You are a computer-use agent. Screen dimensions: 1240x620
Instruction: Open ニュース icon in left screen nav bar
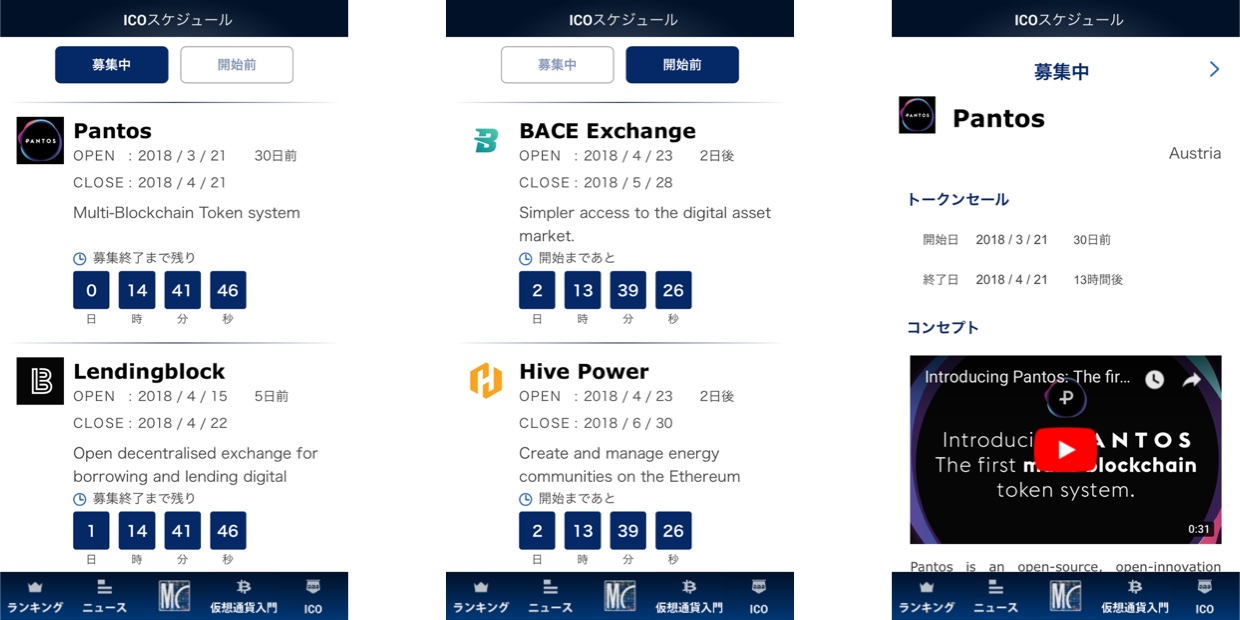point(104,588)
